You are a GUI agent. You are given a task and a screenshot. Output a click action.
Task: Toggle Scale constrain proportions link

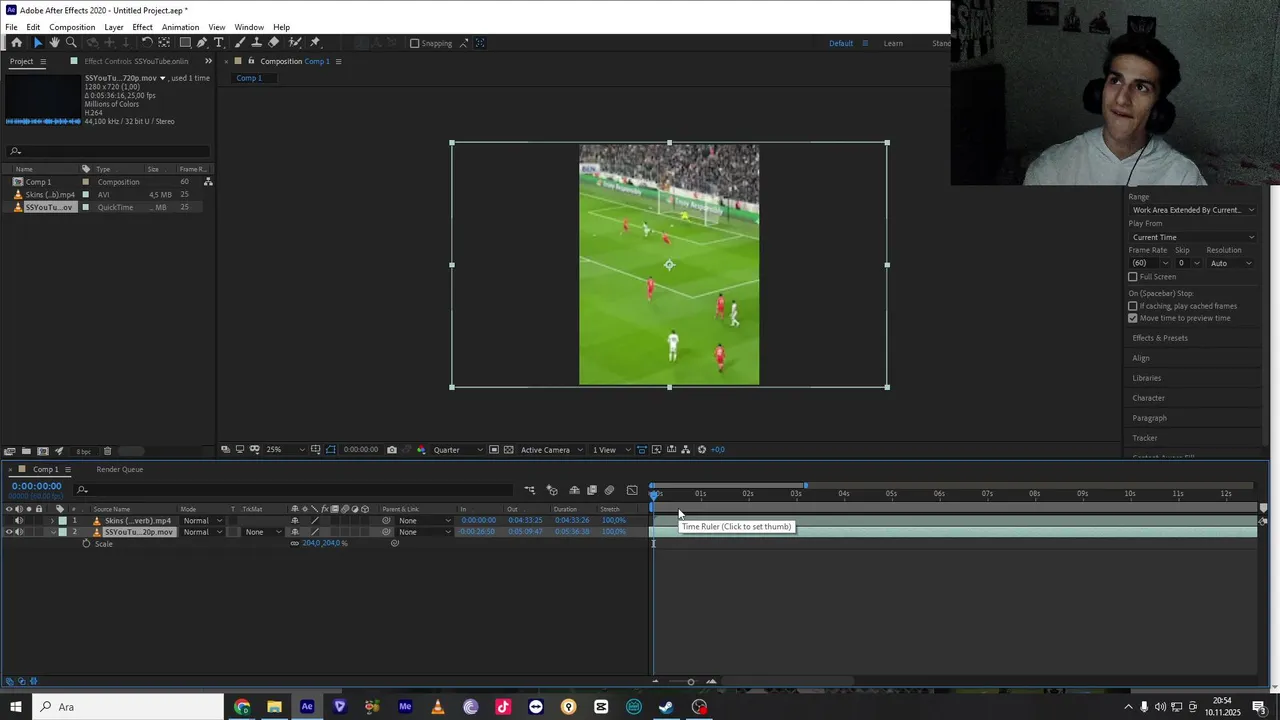point(295,543)
